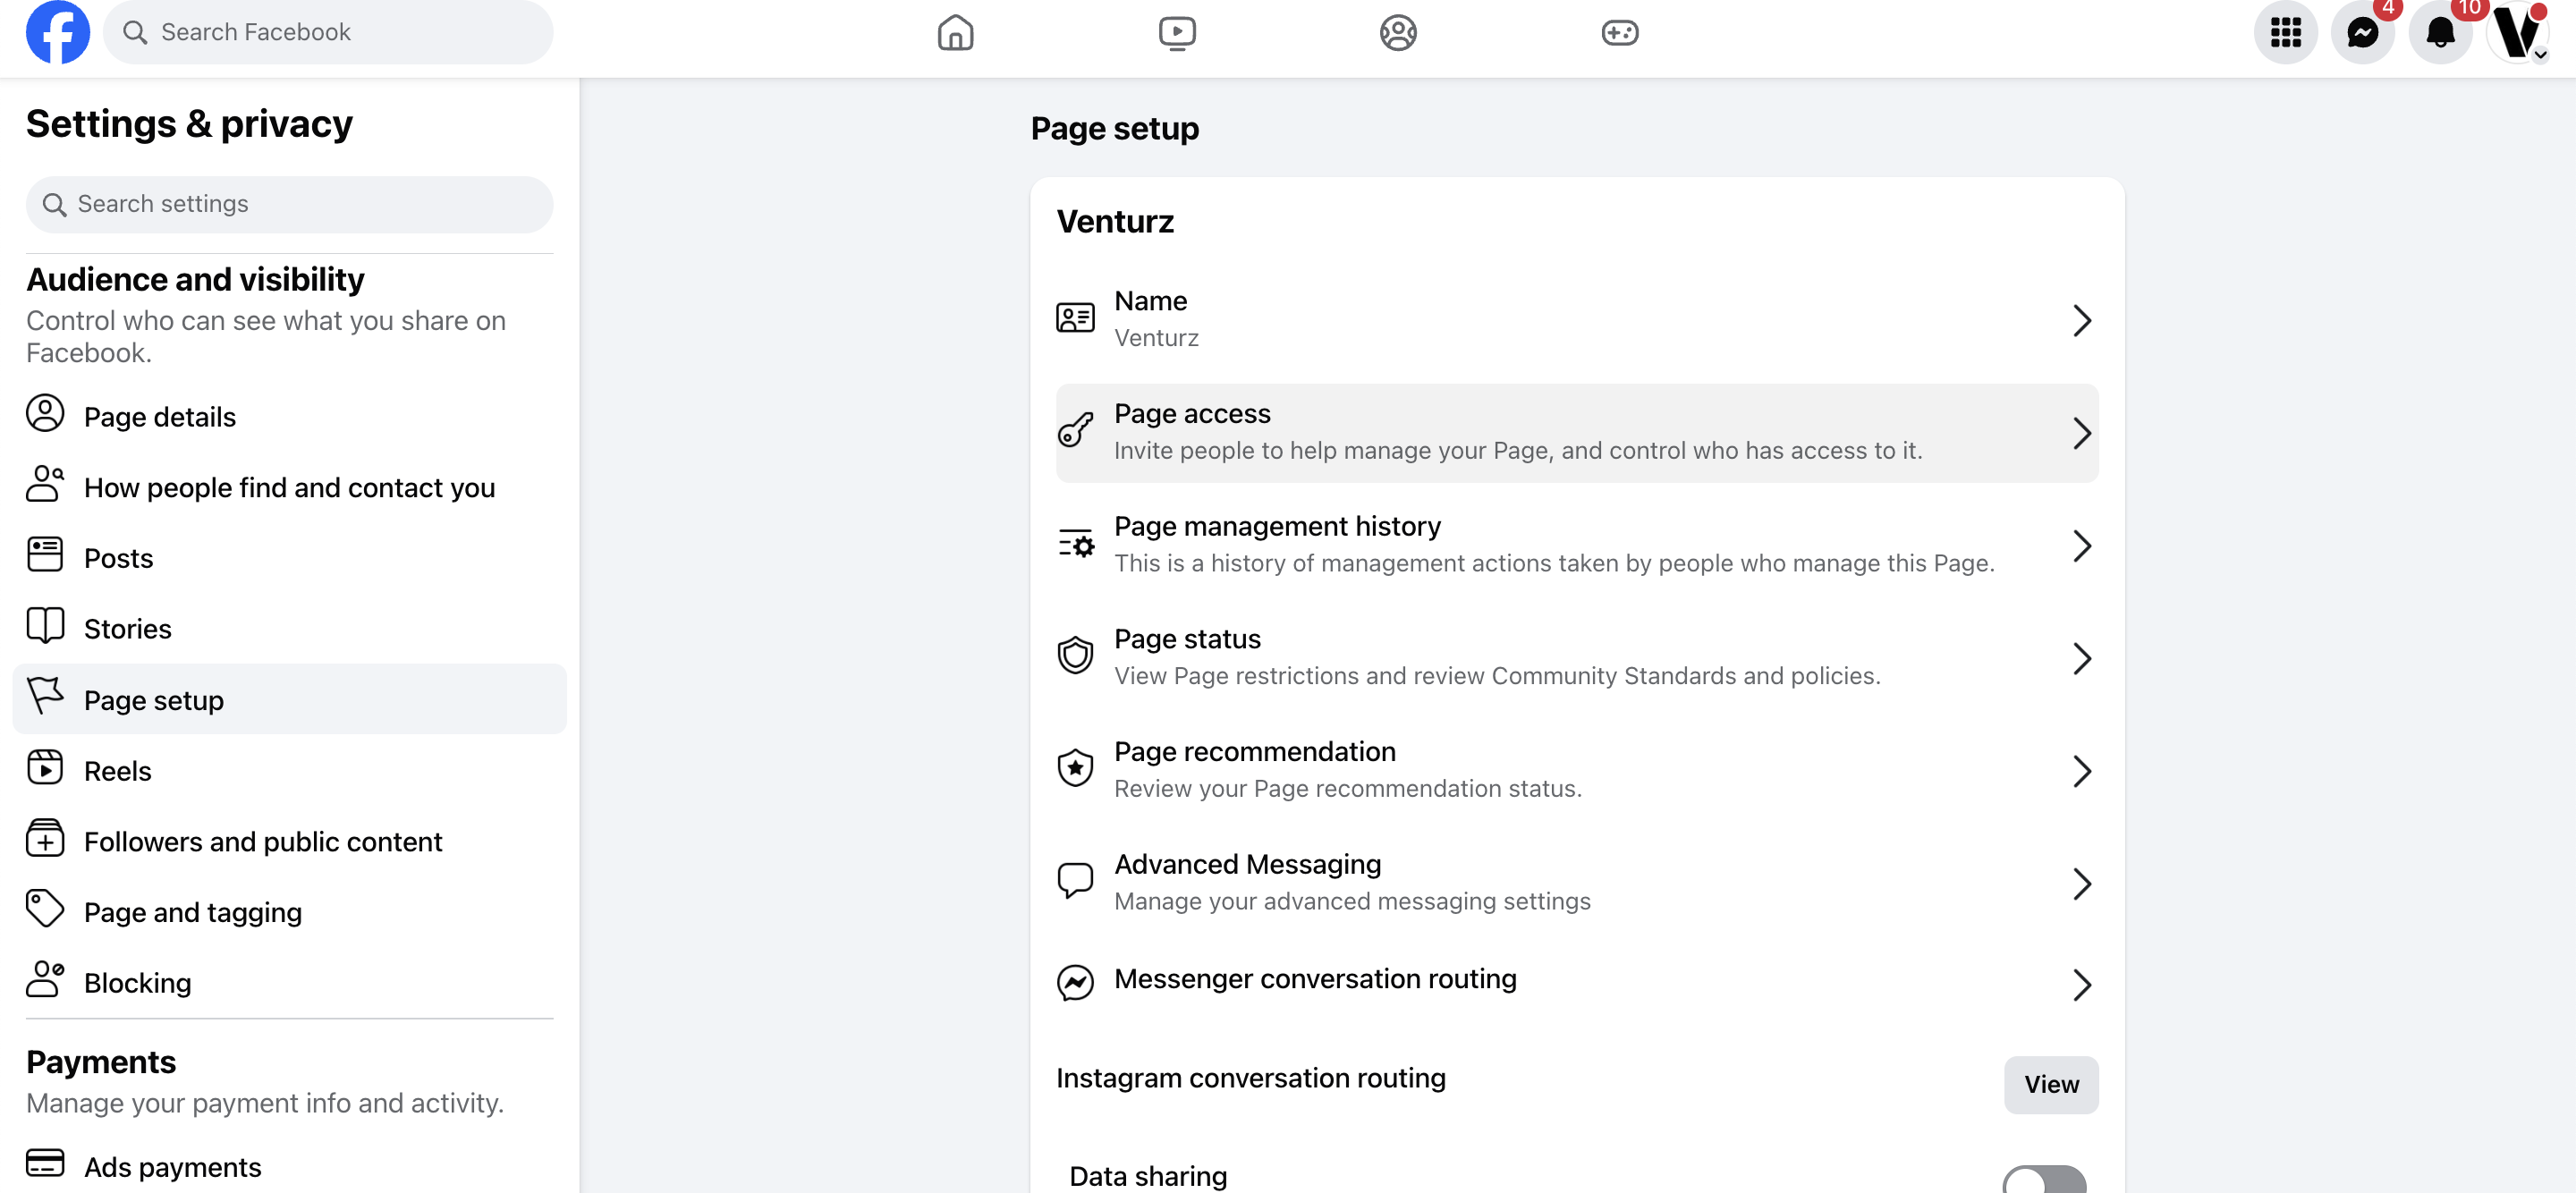
Task: Click View for Instagram conversation routing
Action: [x=2051, y=1084]
